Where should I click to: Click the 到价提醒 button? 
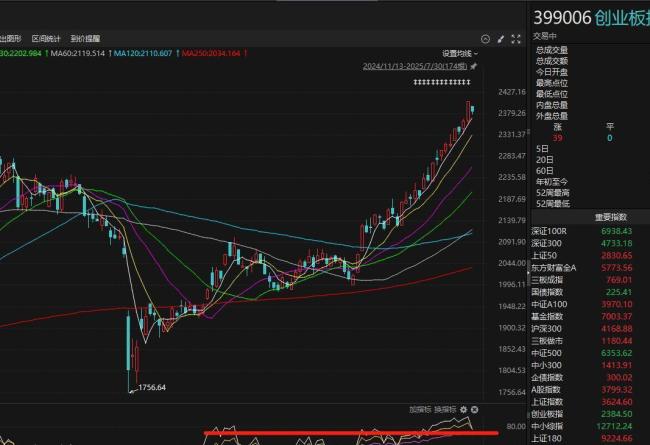tap(85, 39)
